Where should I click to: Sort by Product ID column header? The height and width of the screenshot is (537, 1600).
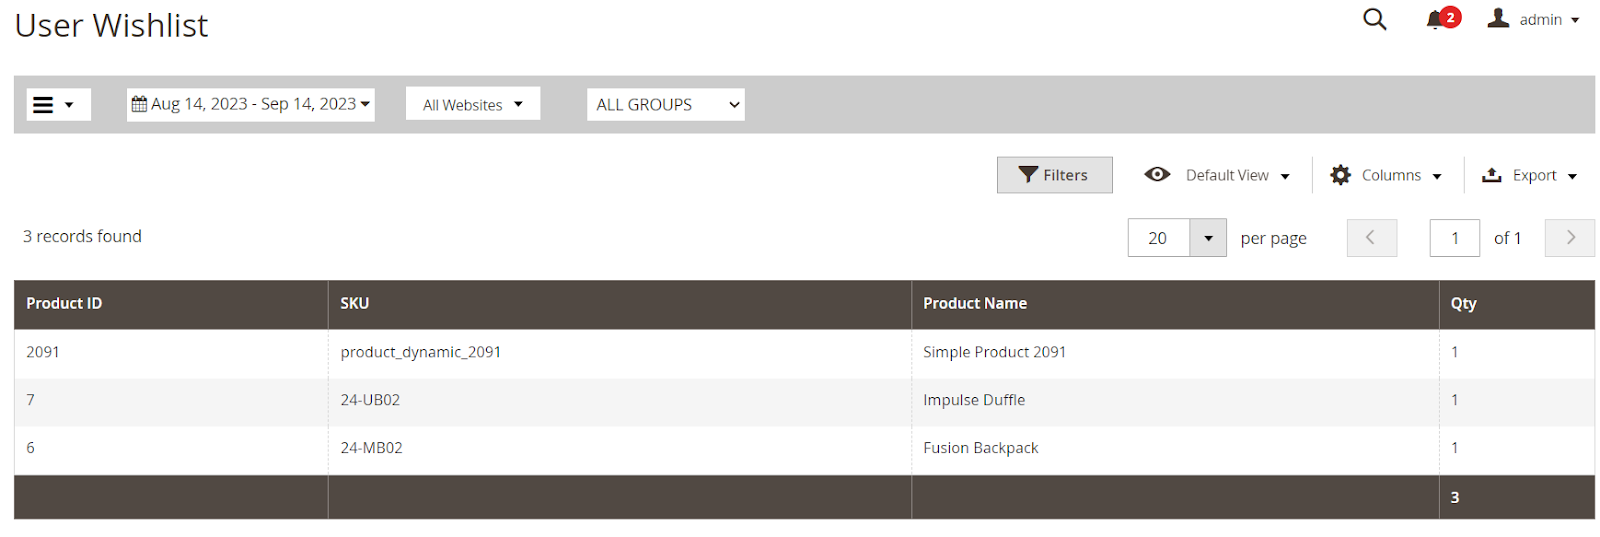pos(64,304)
